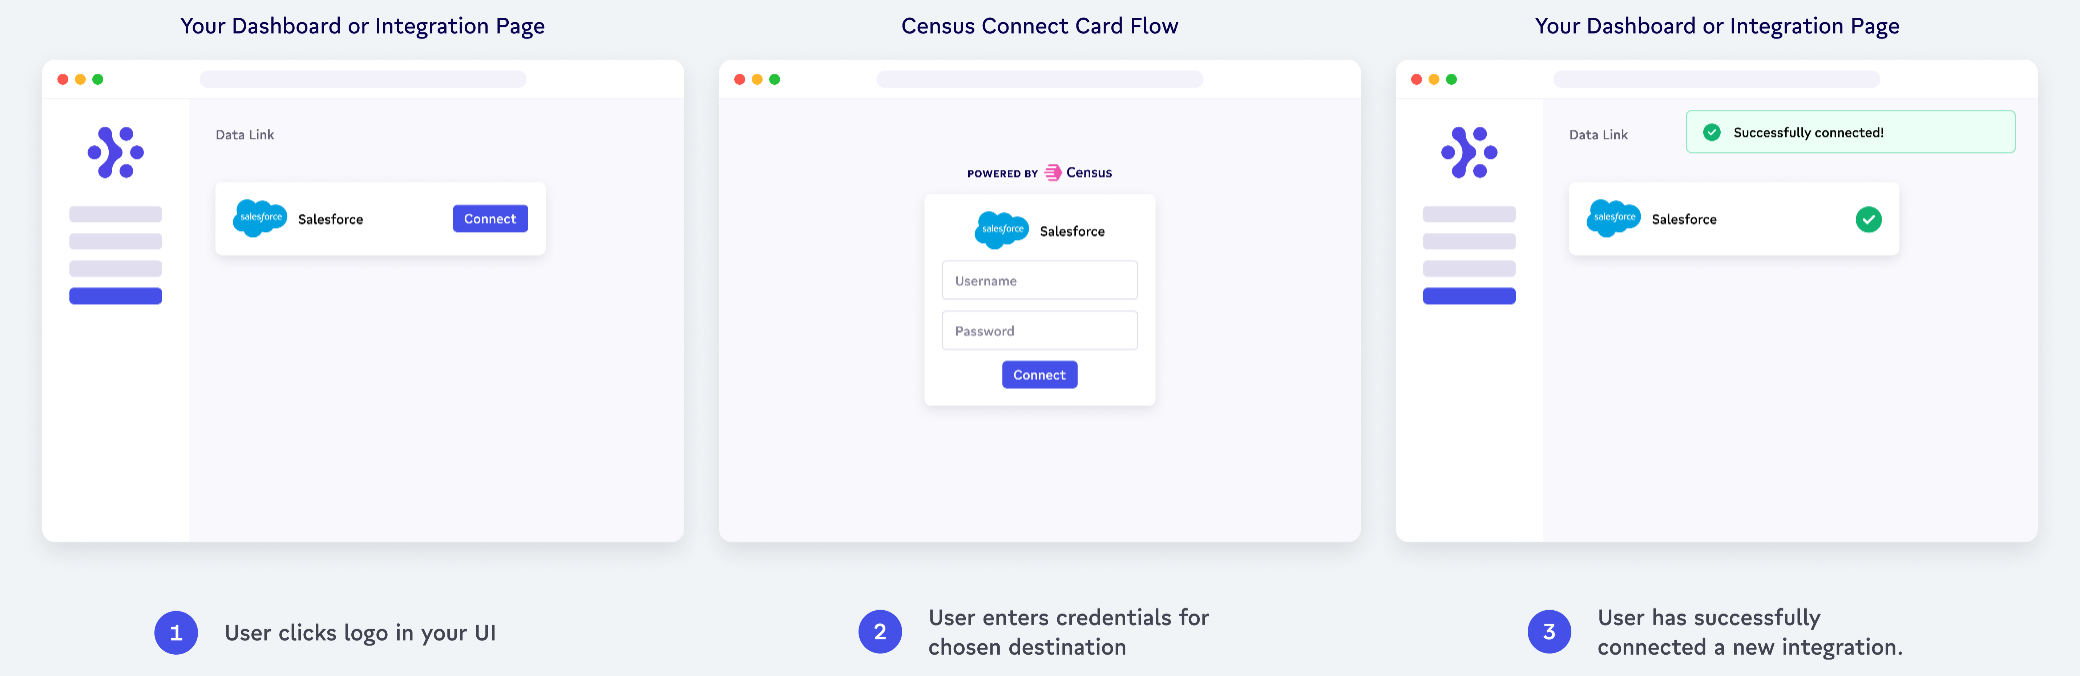This screenshot has width=2080, height=676.
Task: Click the purple app logo in the third window's sidebar
Action: 1469,153
